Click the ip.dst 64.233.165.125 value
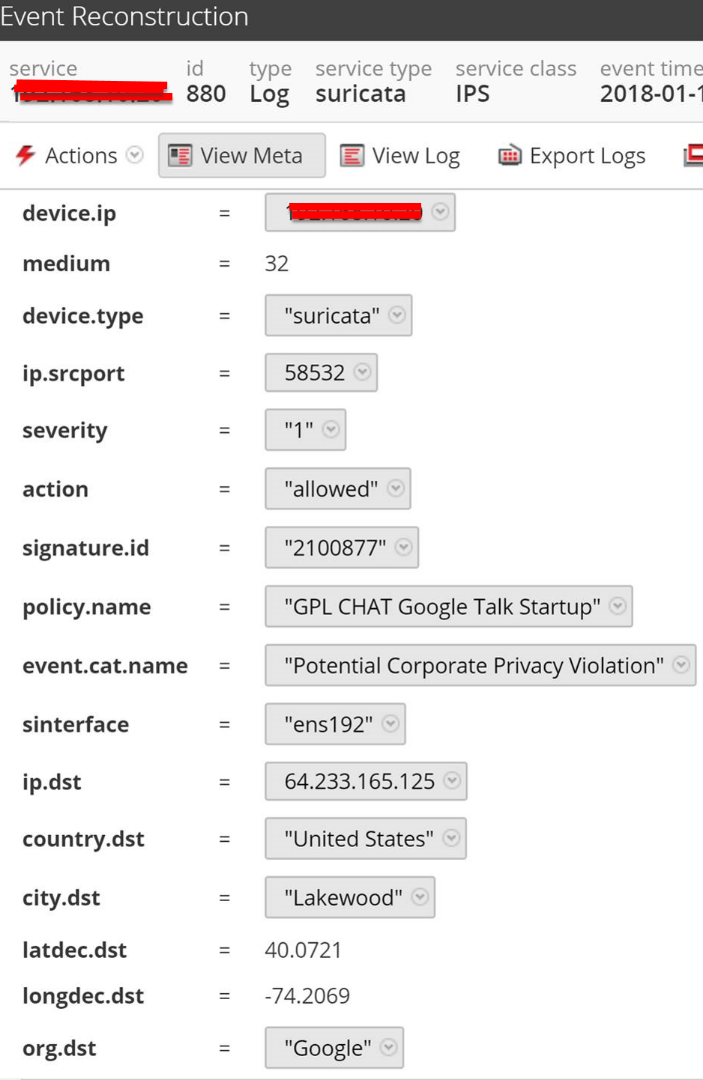The height and width of the screenshot is (1080, 703). click(x=359, y=782)
